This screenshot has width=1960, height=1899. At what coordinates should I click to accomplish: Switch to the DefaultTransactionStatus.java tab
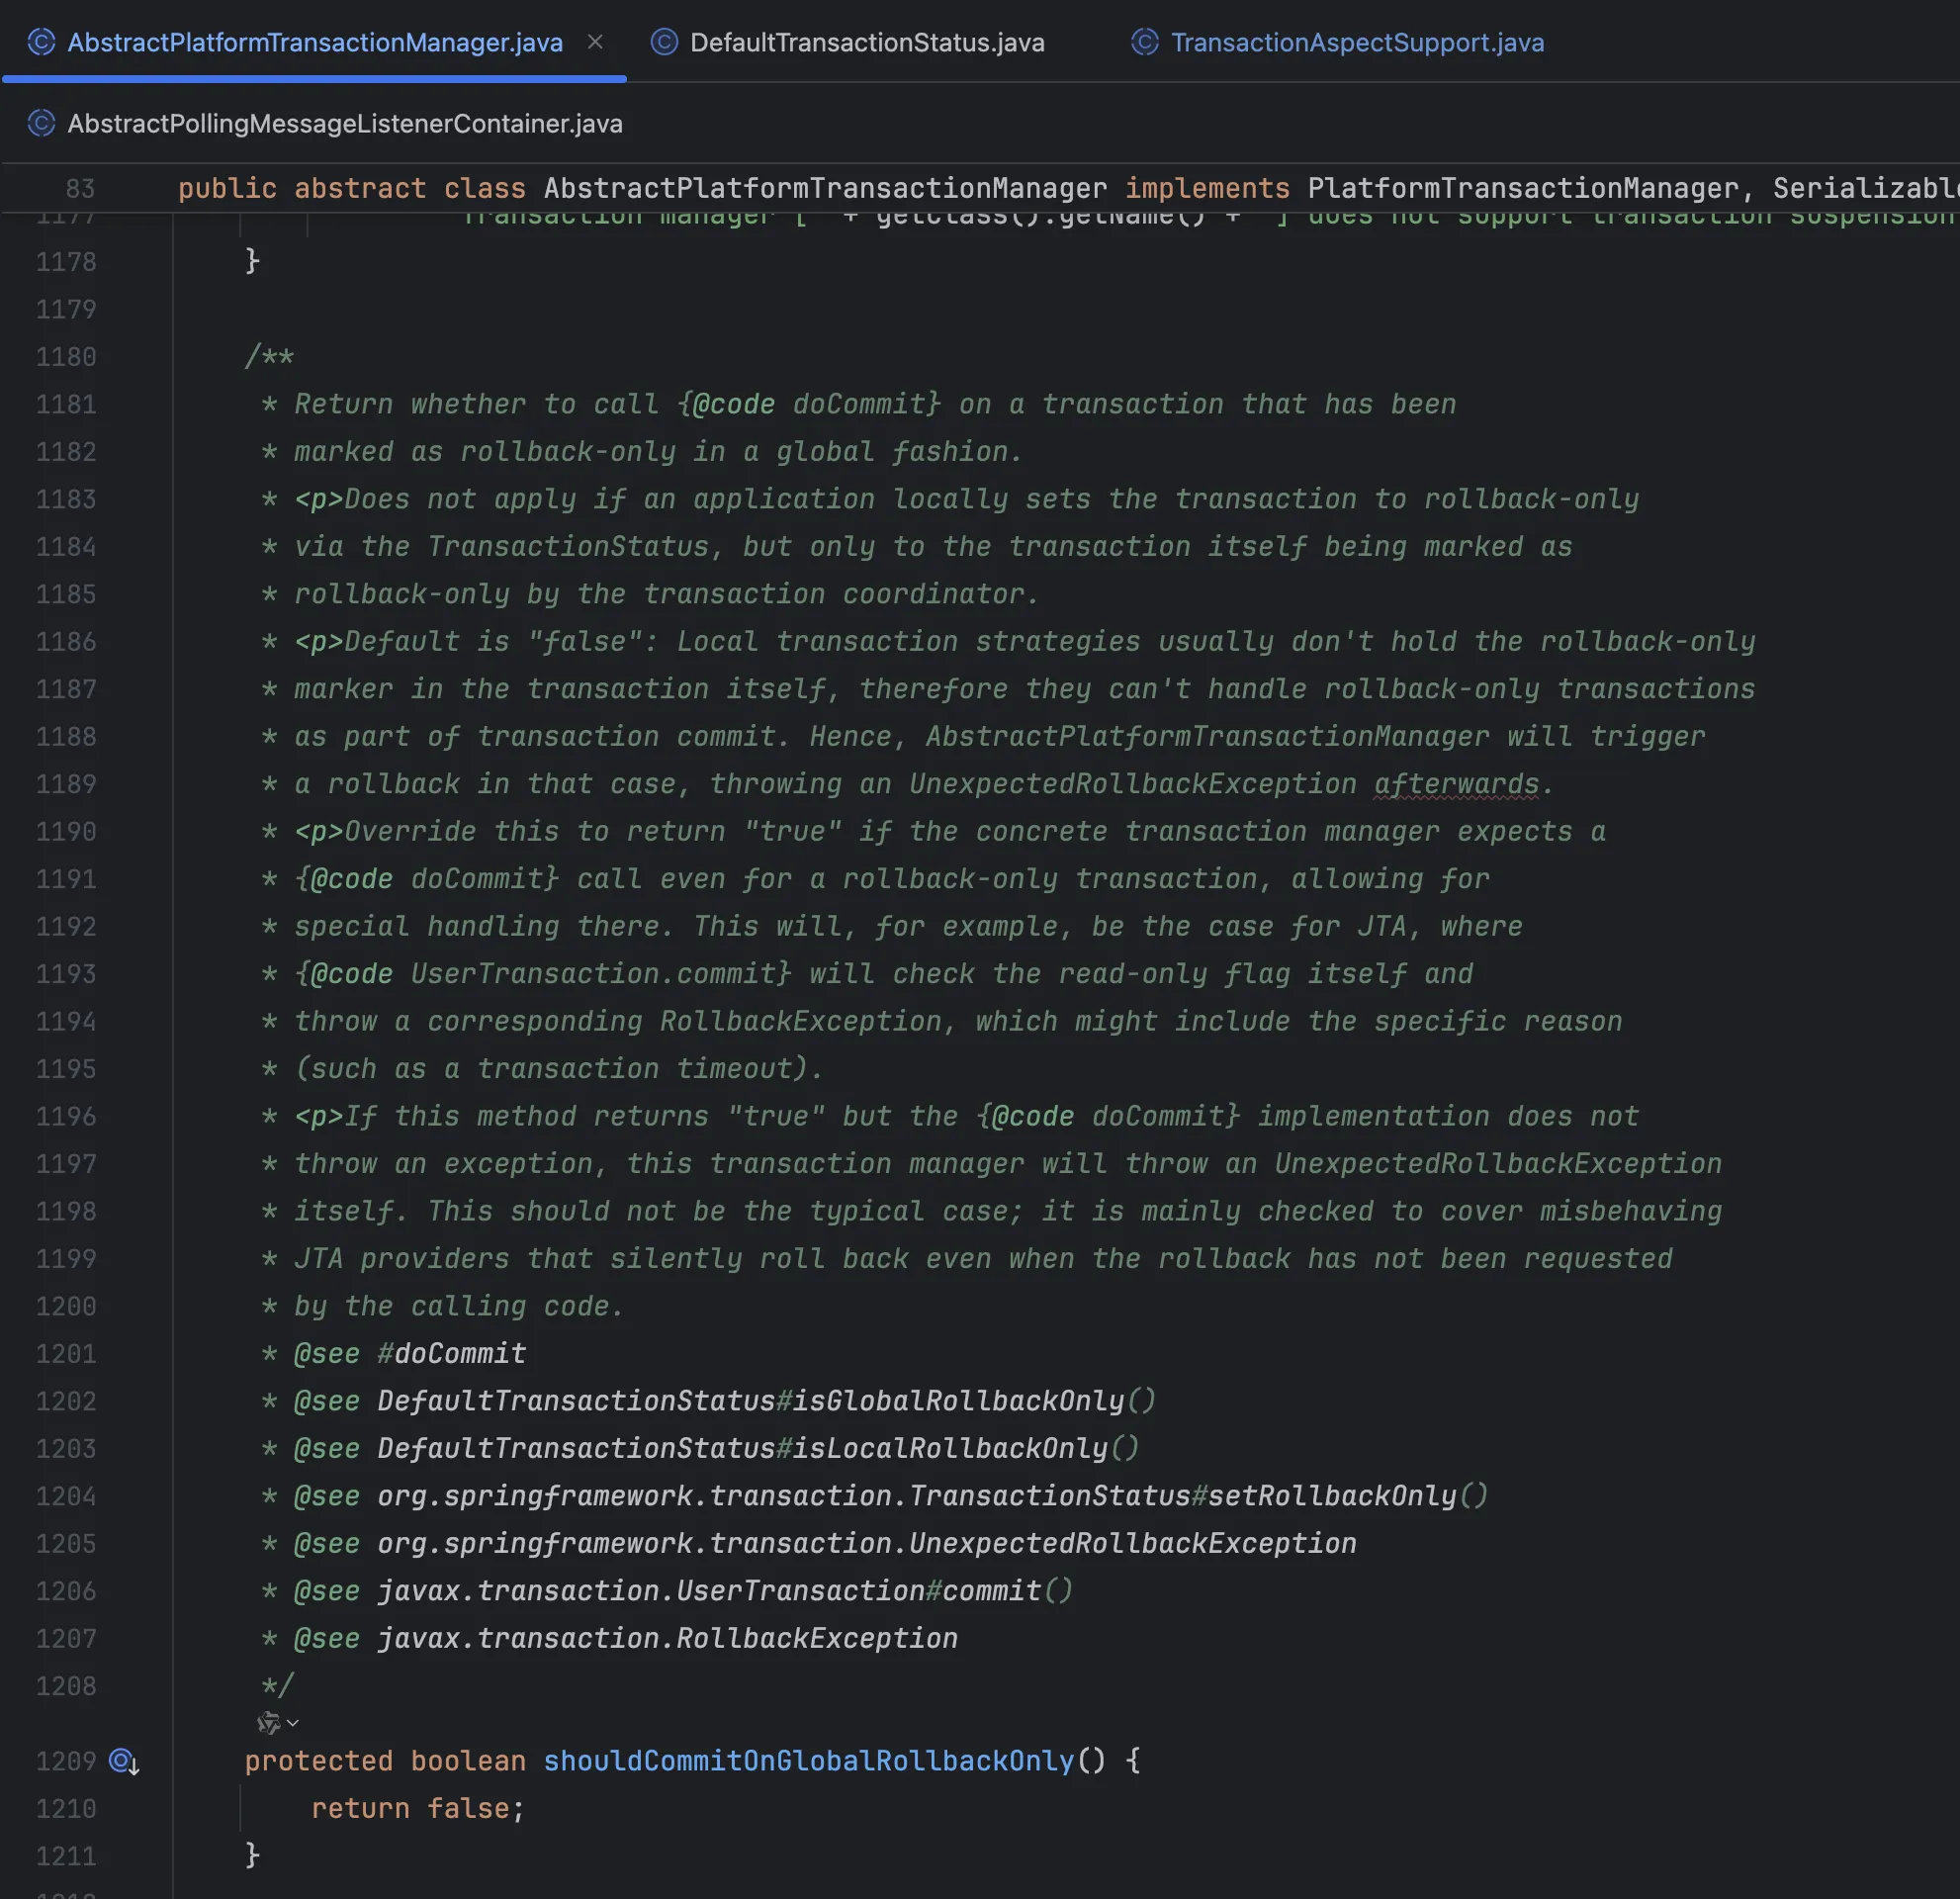click(x=866, y=43)
